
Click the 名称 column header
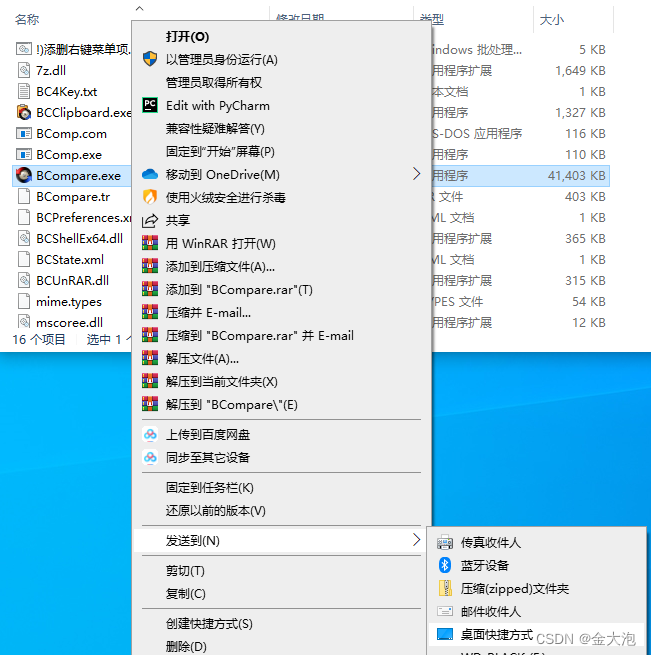tap(27, 19)
